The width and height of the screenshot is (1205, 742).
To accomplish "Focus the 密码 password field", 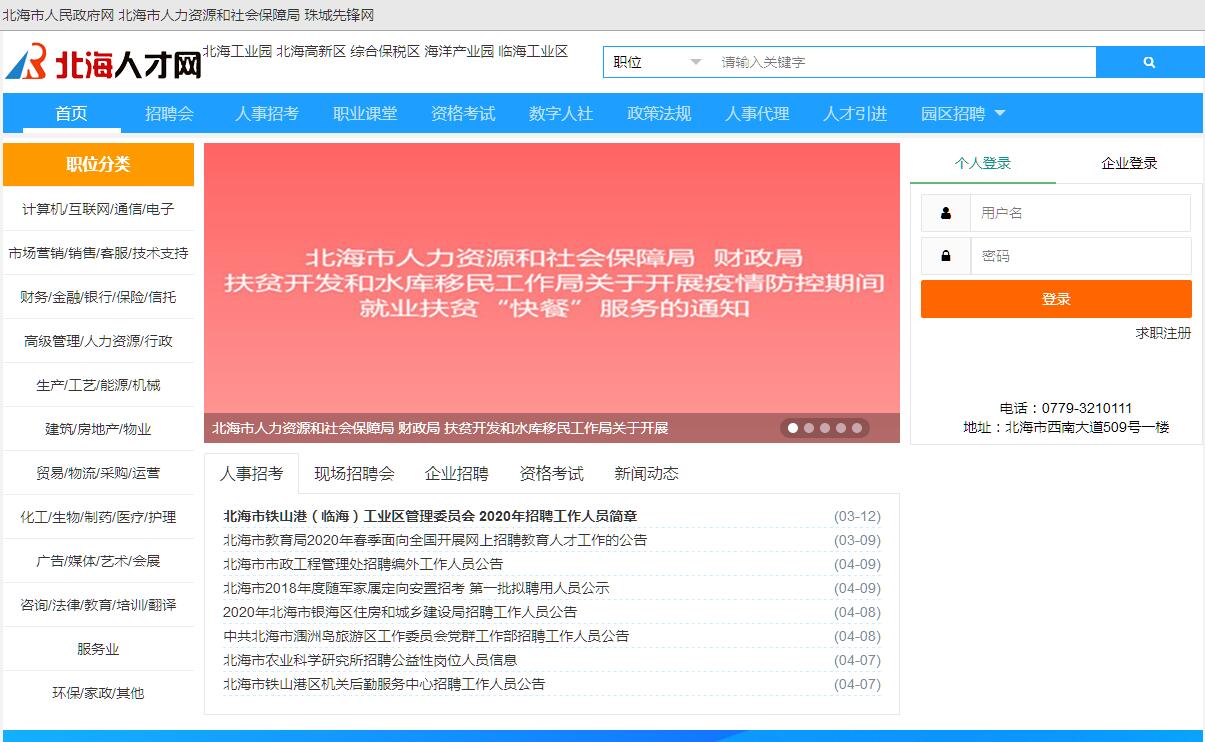I will pos(1080,256).
